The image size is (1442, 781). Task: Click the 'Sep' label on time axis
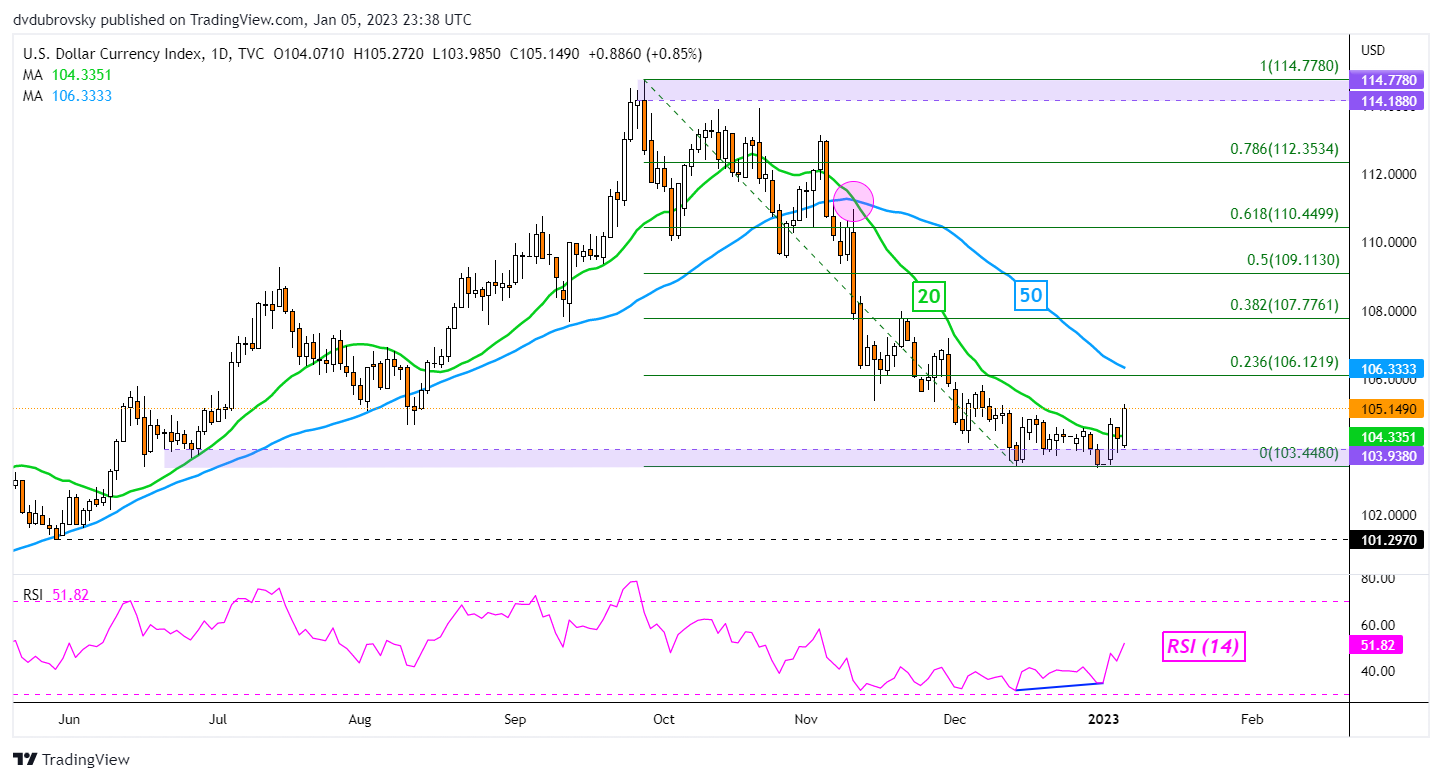coord(514,719)
